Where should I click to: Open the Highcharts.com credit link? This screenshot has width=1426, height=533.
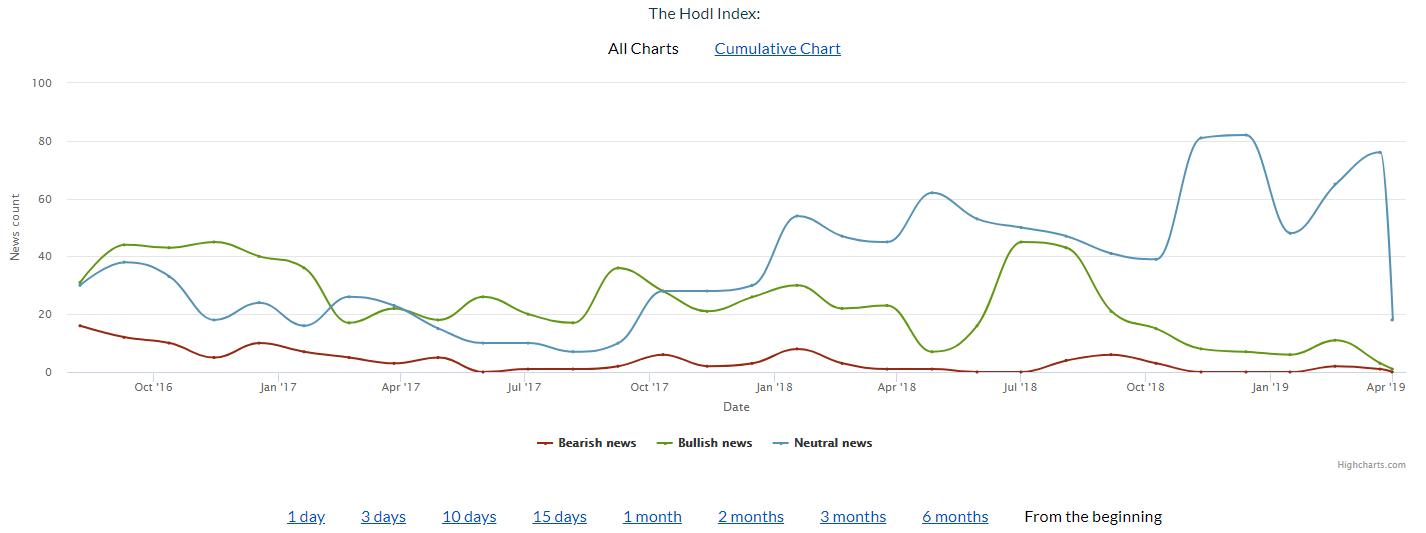coord(1371,465)
